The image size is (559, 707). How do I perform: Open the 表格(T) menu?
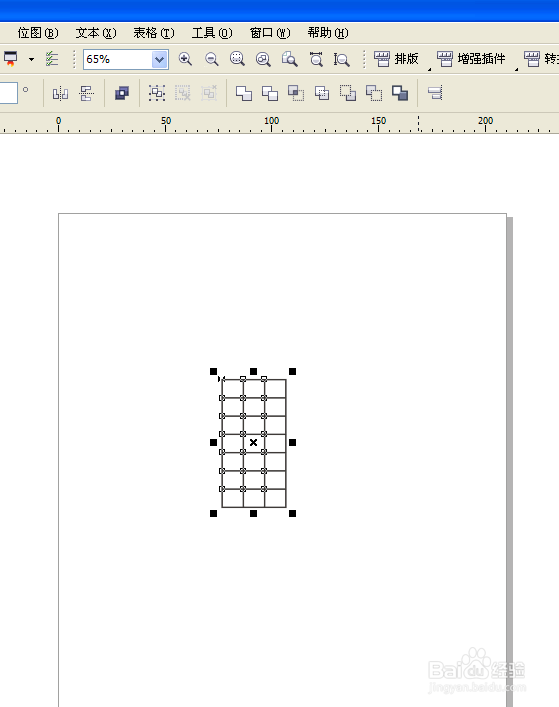154,33
